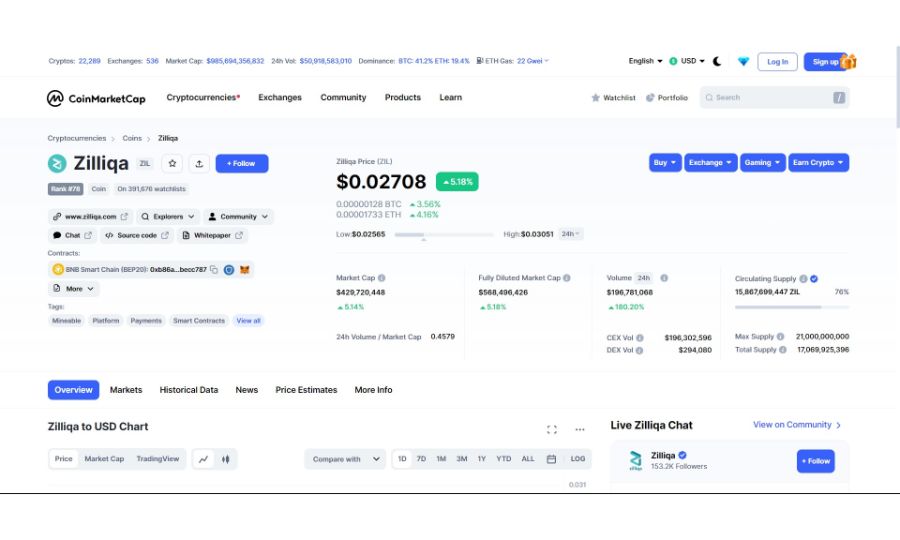Open Exchanges menu

tap(280, 98)
